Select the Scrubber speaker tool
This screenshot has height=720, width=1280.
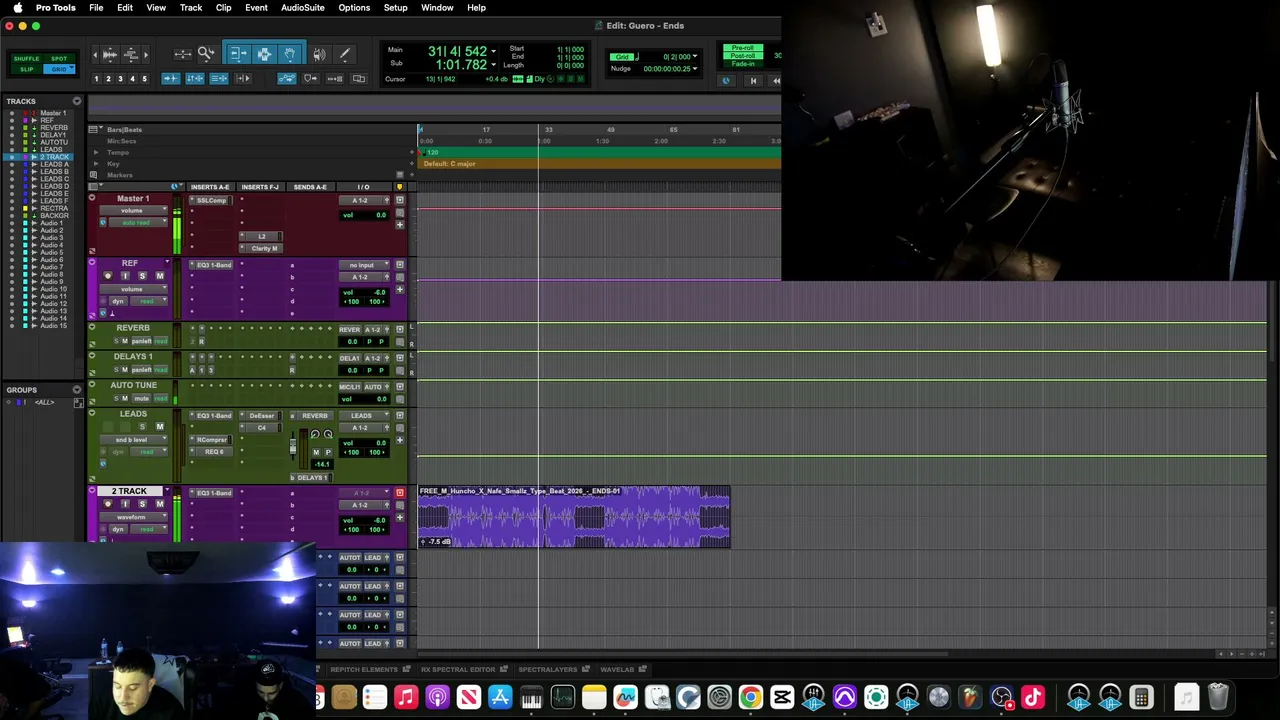319,54
